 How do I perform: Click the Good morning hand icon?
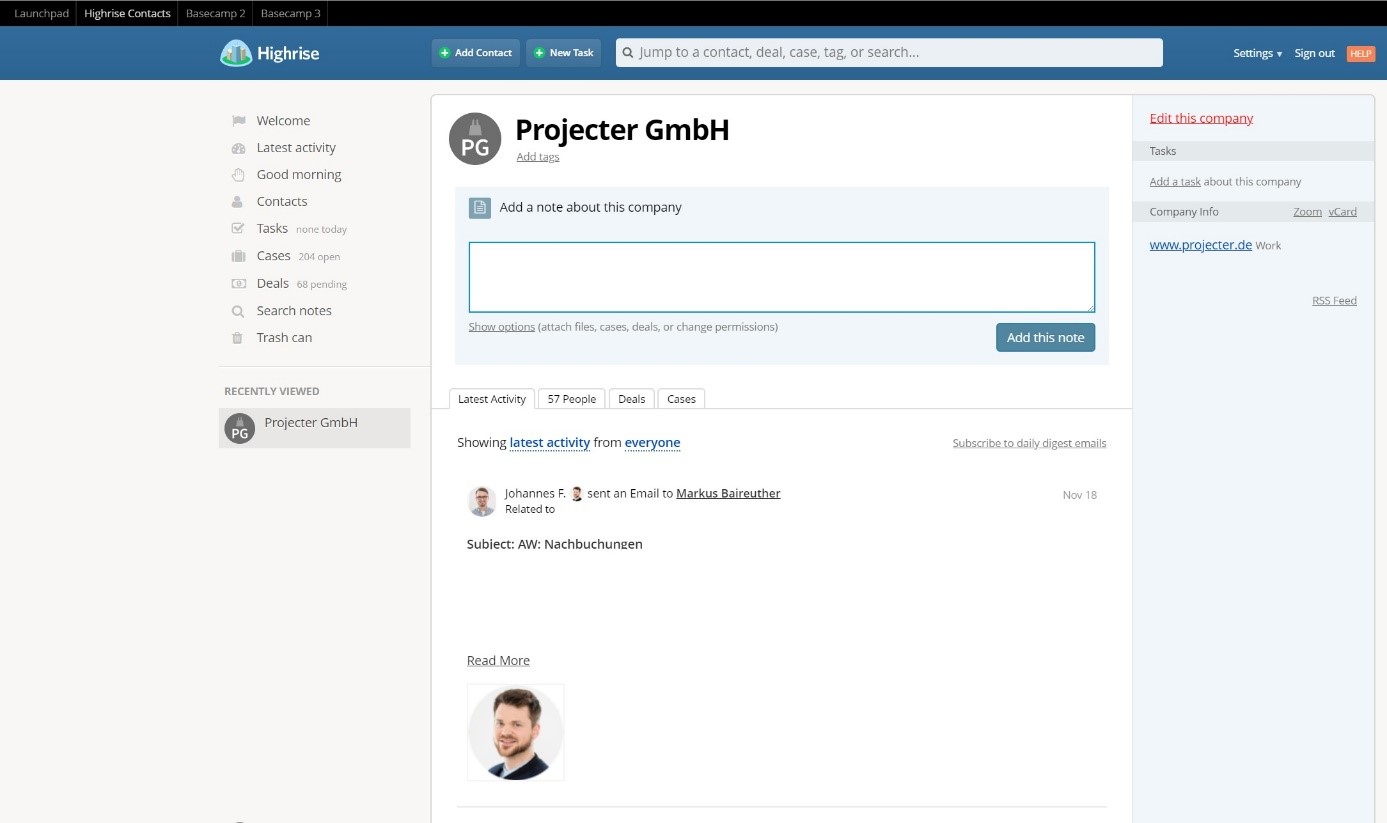click(238, 175)
